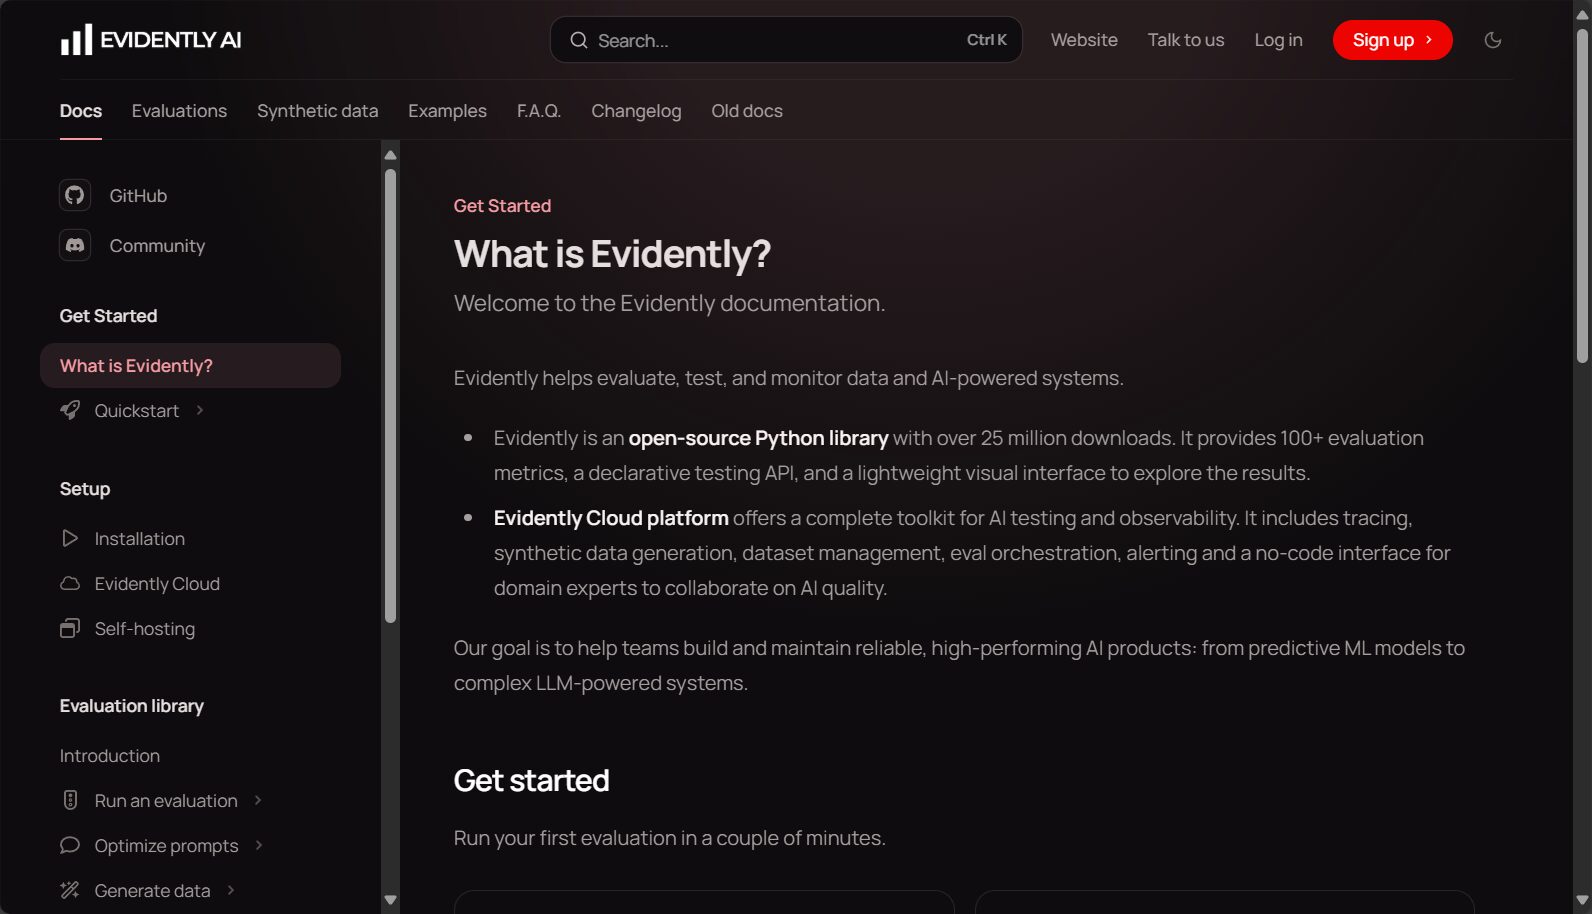This screenshot has height=914, width=1592.
Task: Open Introduction in Evaluation library
Action: click(110, 755)
